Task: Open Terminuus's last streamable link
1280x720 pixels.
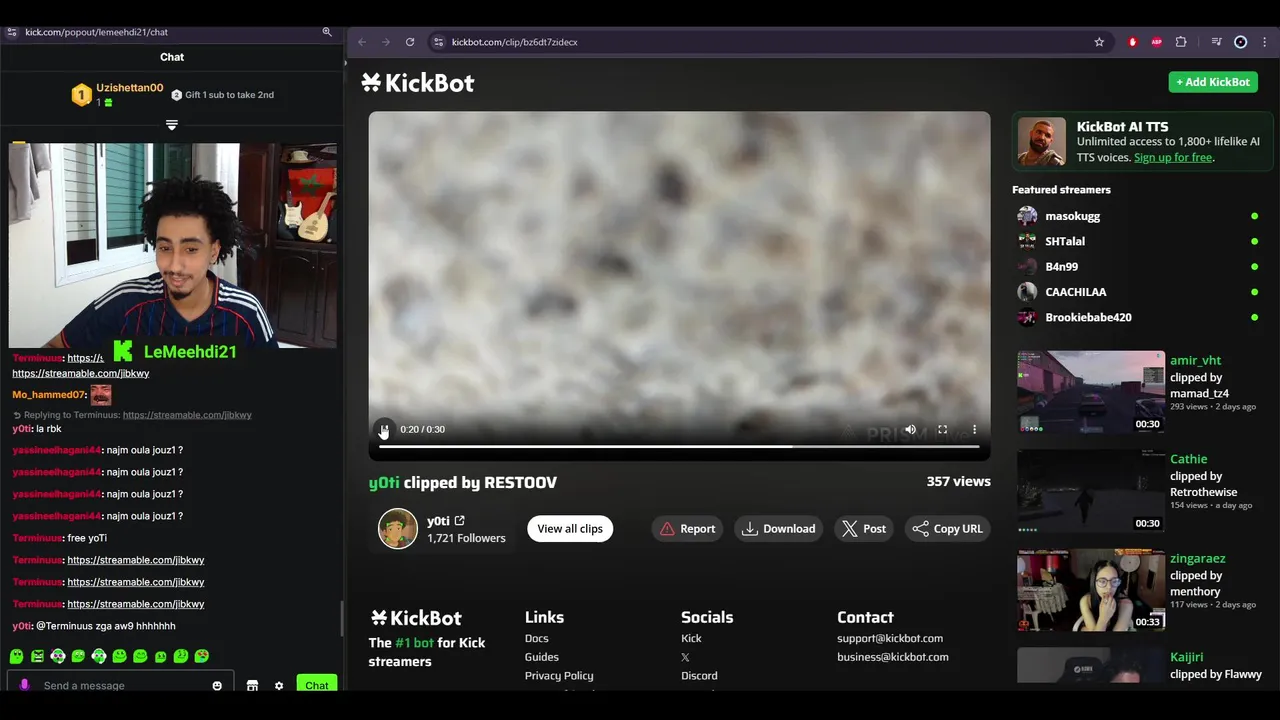Action: click(136, 604)
